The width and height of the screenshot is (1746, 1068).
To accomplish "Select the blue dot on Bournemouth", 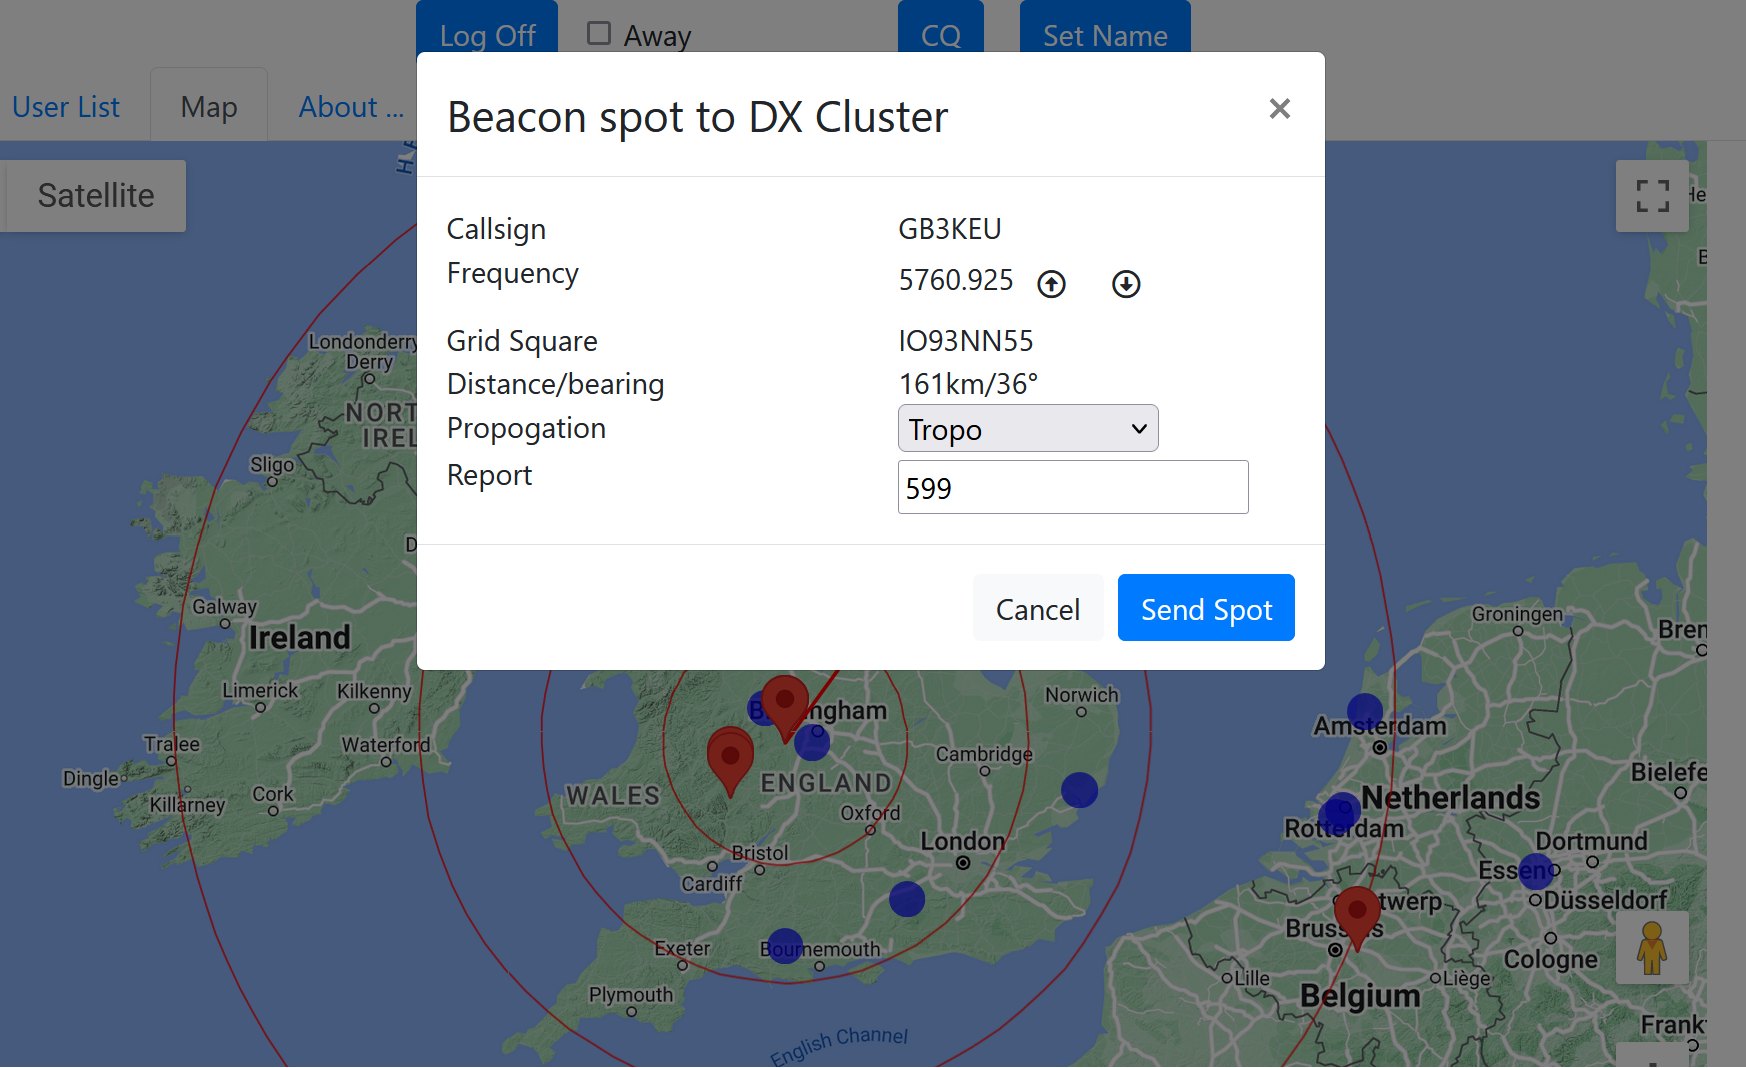I will [x=784, y=946].
